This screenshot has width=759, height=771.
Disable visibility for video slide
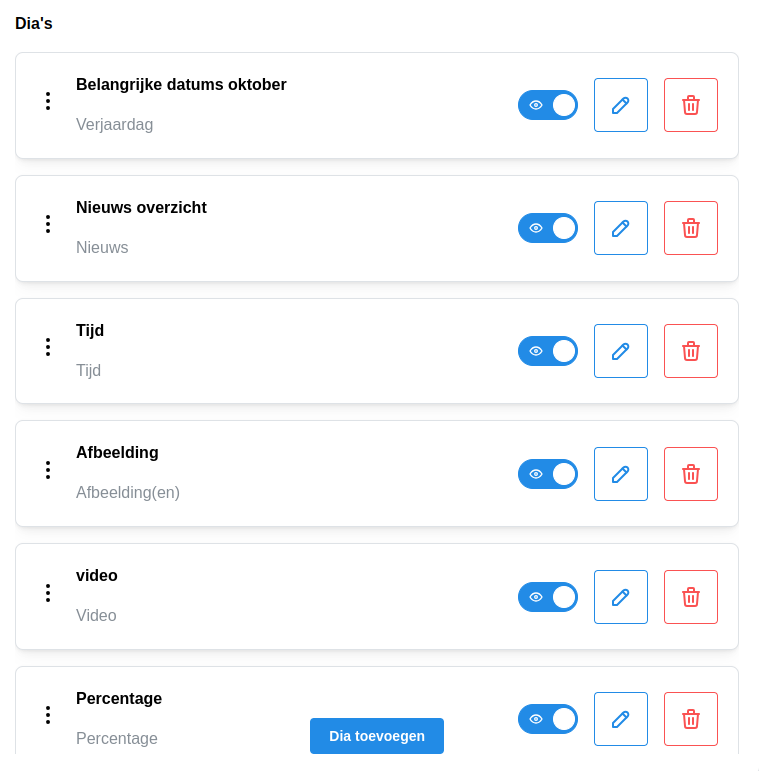548,597
